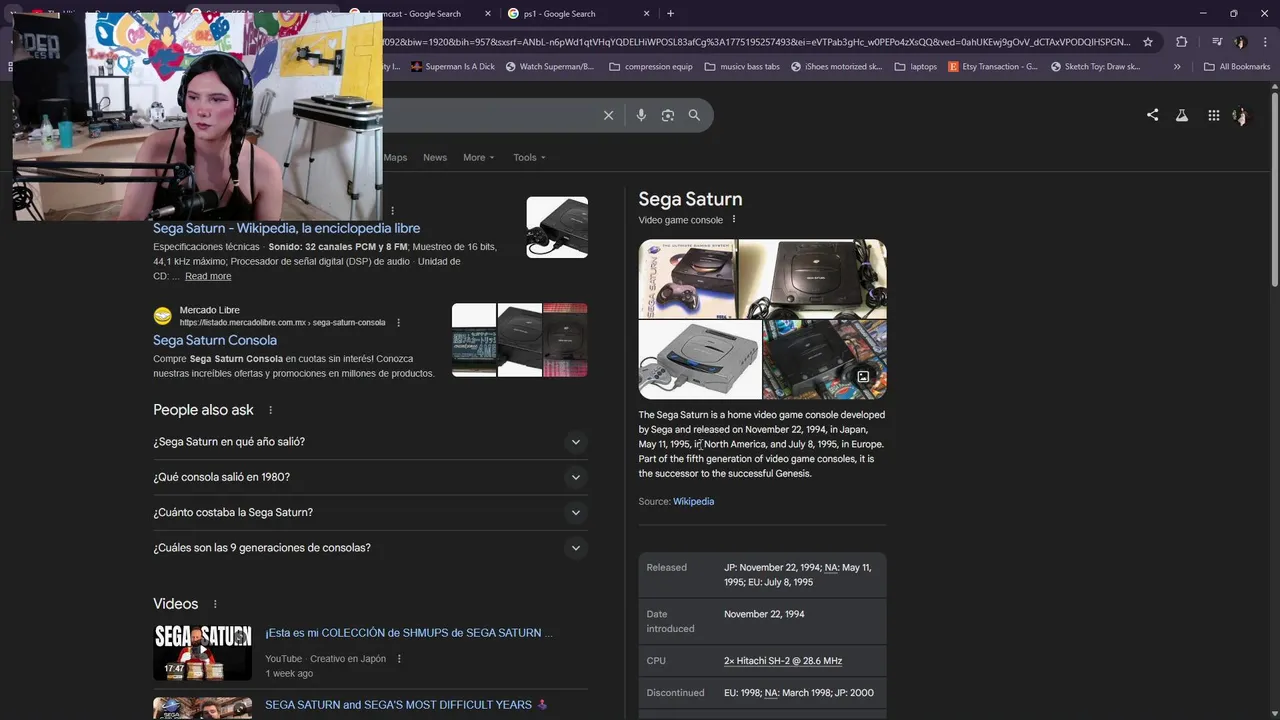Open gray Sega Saturn console image

(x=699, y=359)
